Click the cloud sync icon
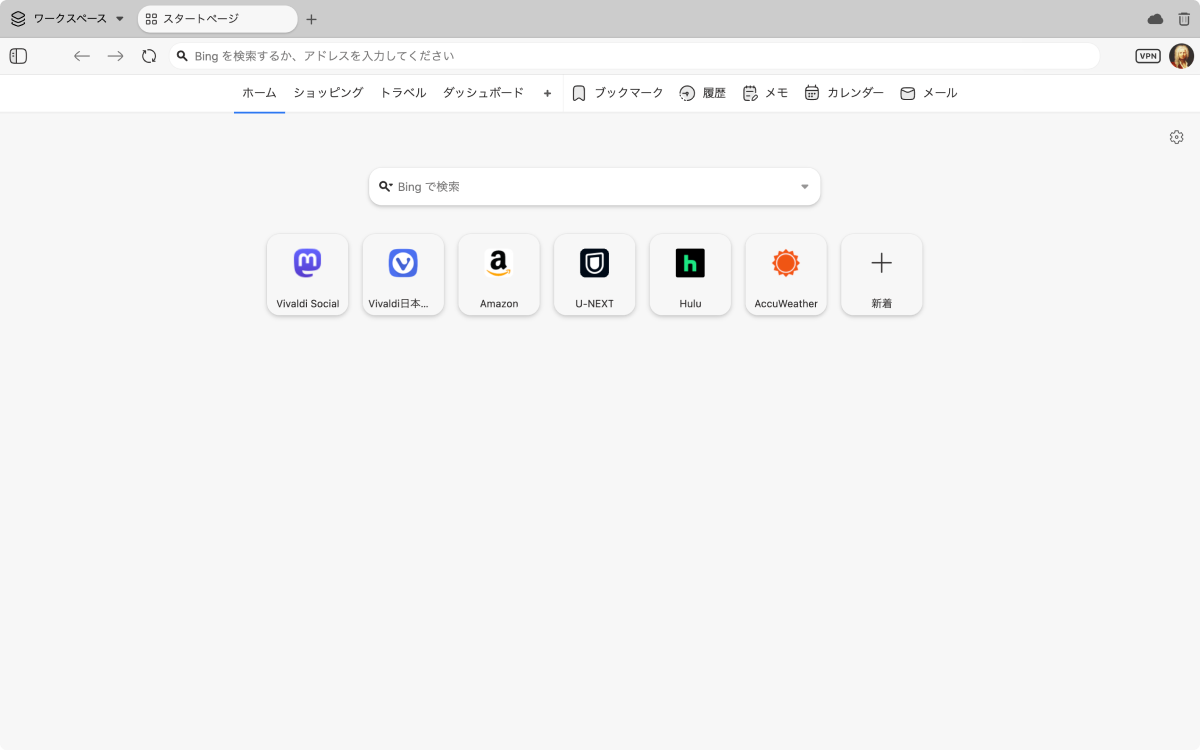Viewport: 1200px width, 750px height. 1155,19
